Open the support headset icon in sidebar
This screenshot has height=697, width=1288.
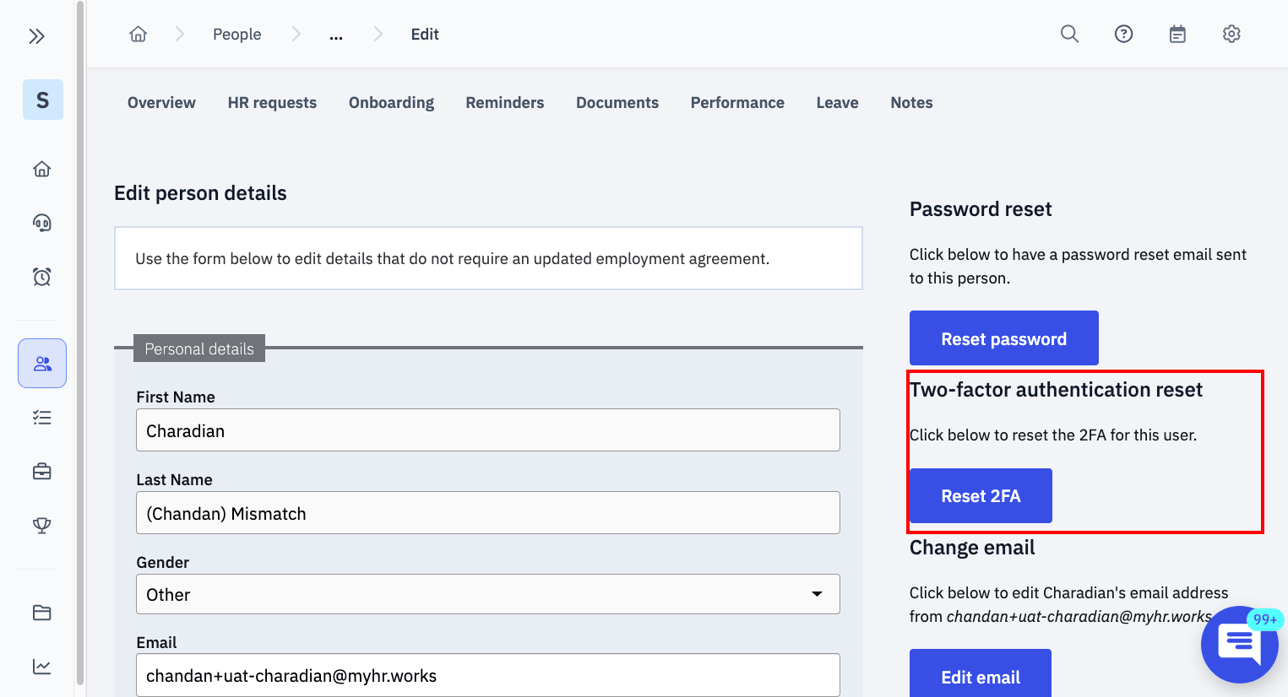coord(42,223)
